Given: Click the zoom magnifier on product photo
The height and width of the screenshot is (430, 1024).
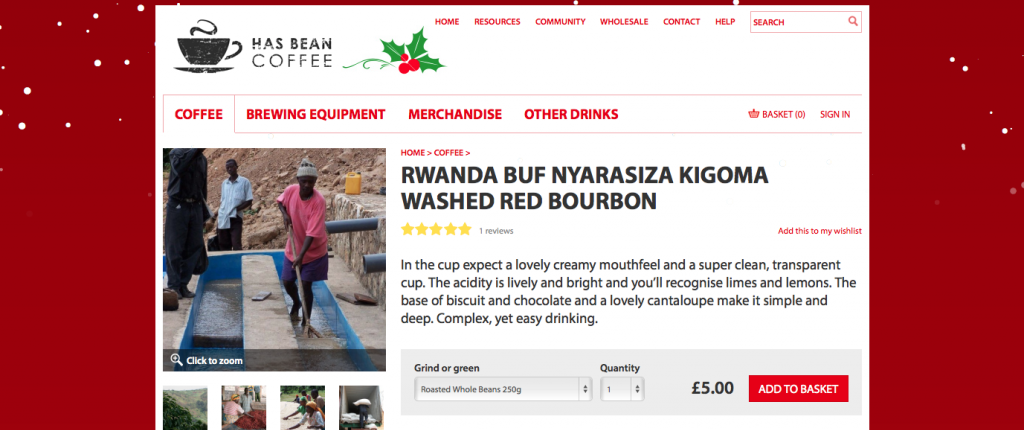Looking at the screenshot, I should tap(176, 359).
